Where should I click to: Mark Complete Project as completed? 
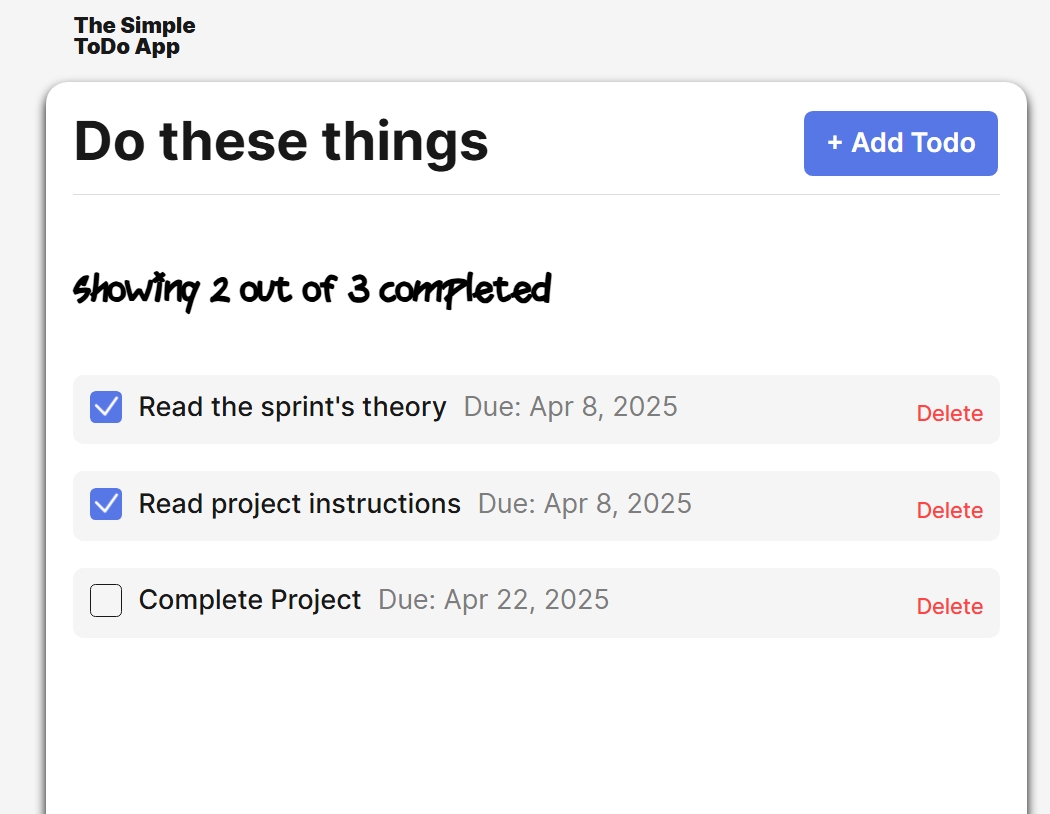click(105, 600)
